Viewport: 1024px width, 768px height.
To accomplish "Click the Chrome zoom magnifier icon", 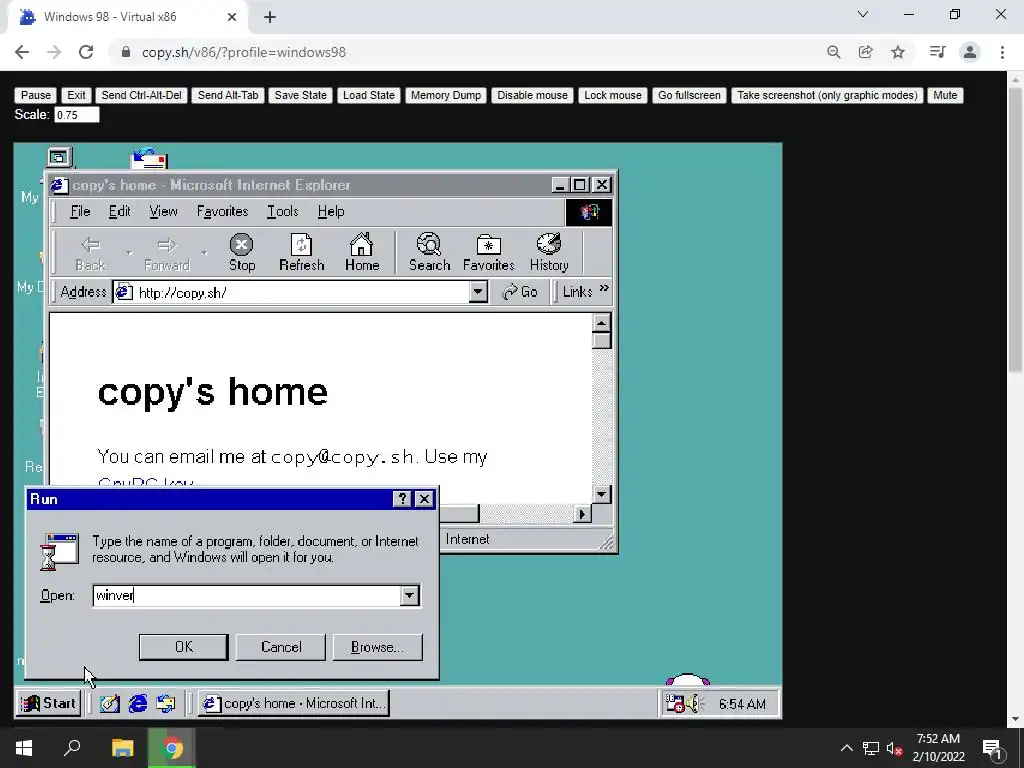I will click(833, 52).
